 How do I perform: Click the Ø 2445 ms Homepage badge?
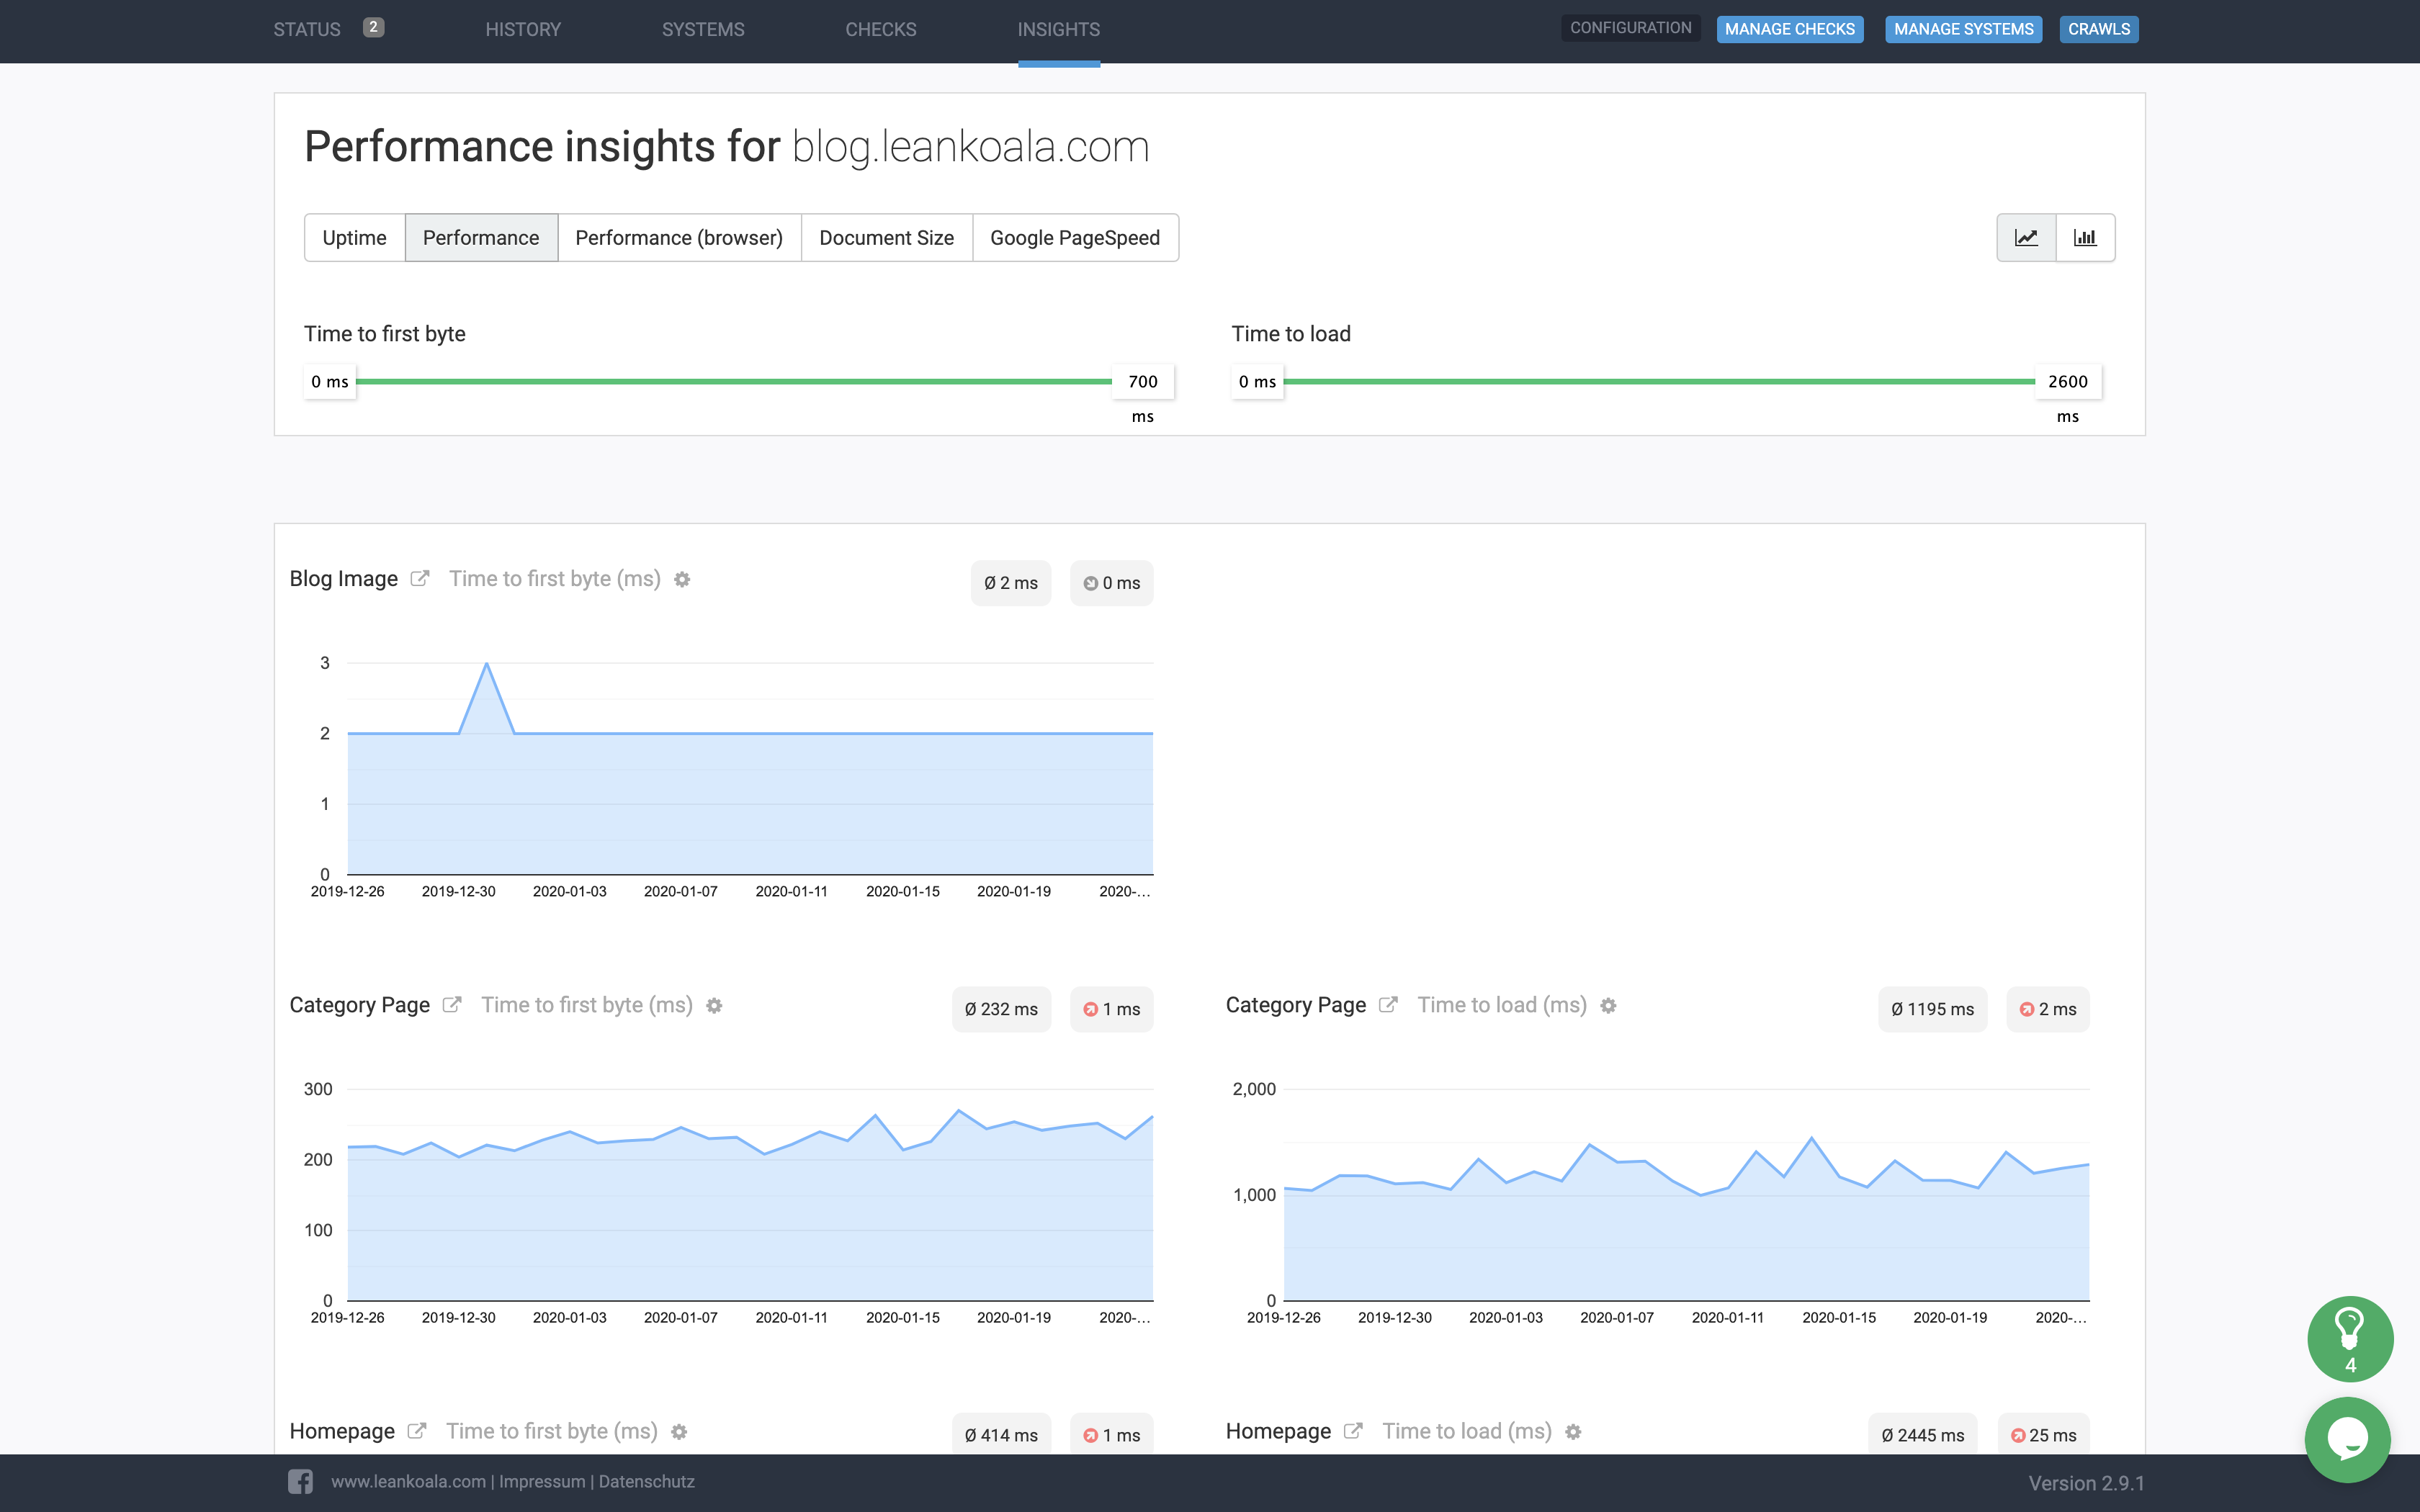tap(1922, 1435)
